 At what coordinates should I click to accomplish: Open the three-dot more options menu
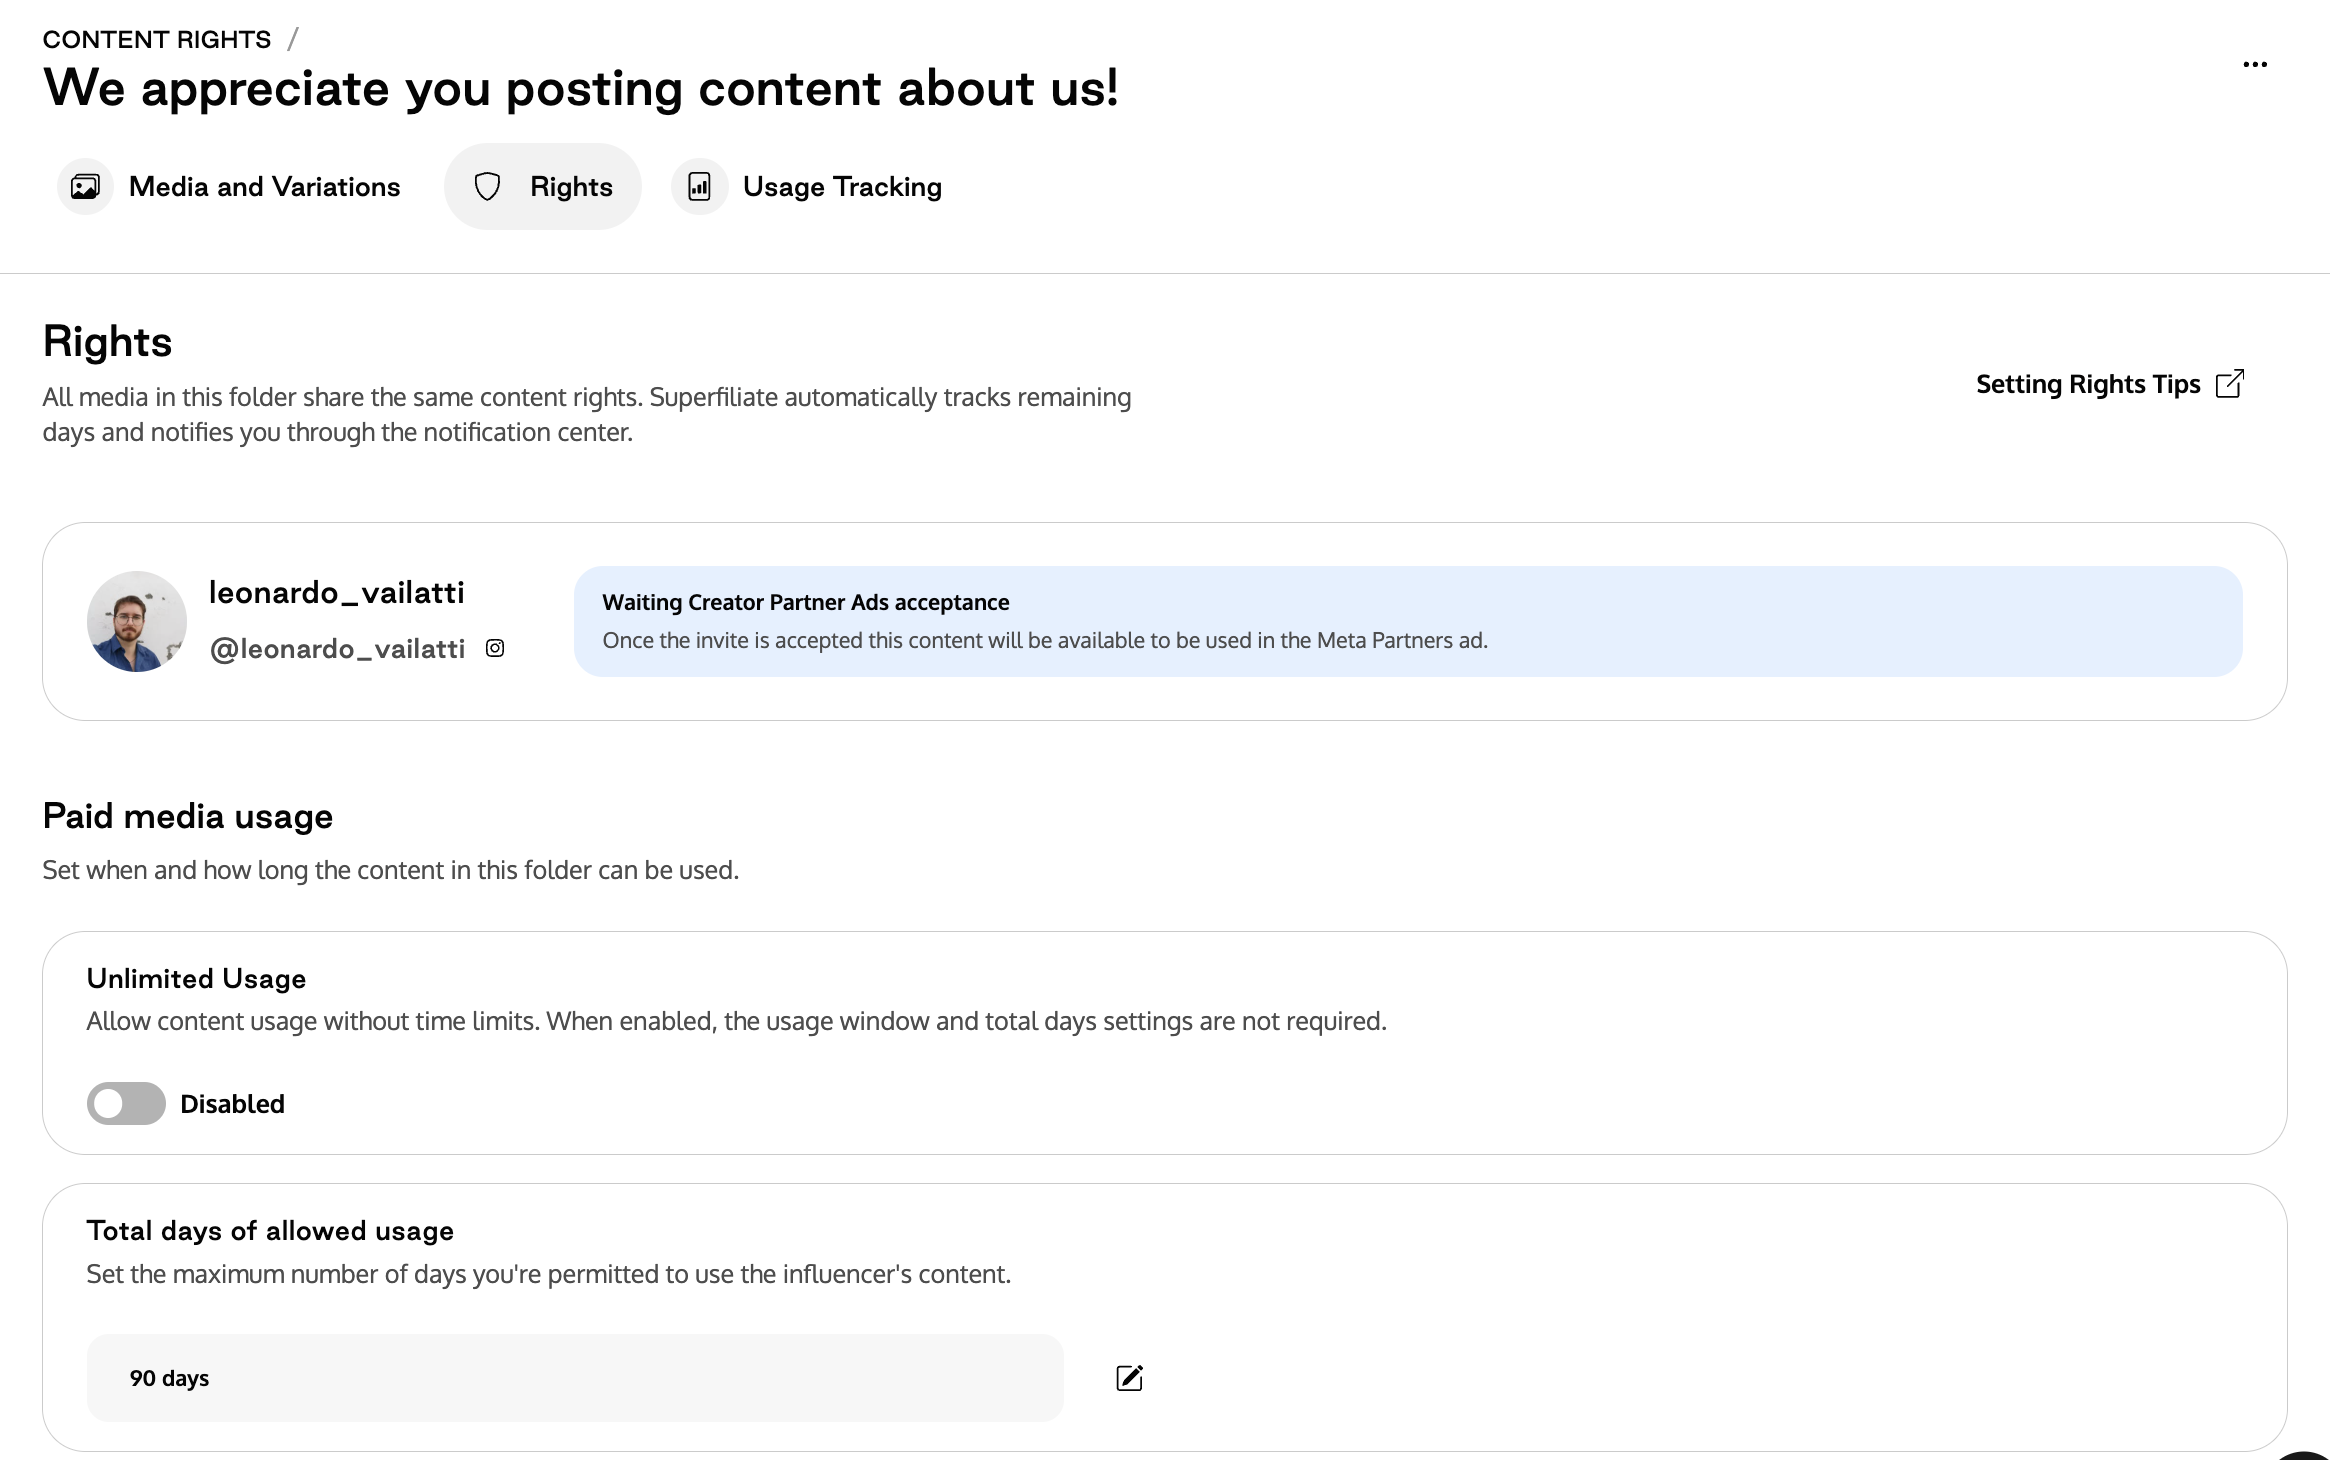tap(2255, 64)
